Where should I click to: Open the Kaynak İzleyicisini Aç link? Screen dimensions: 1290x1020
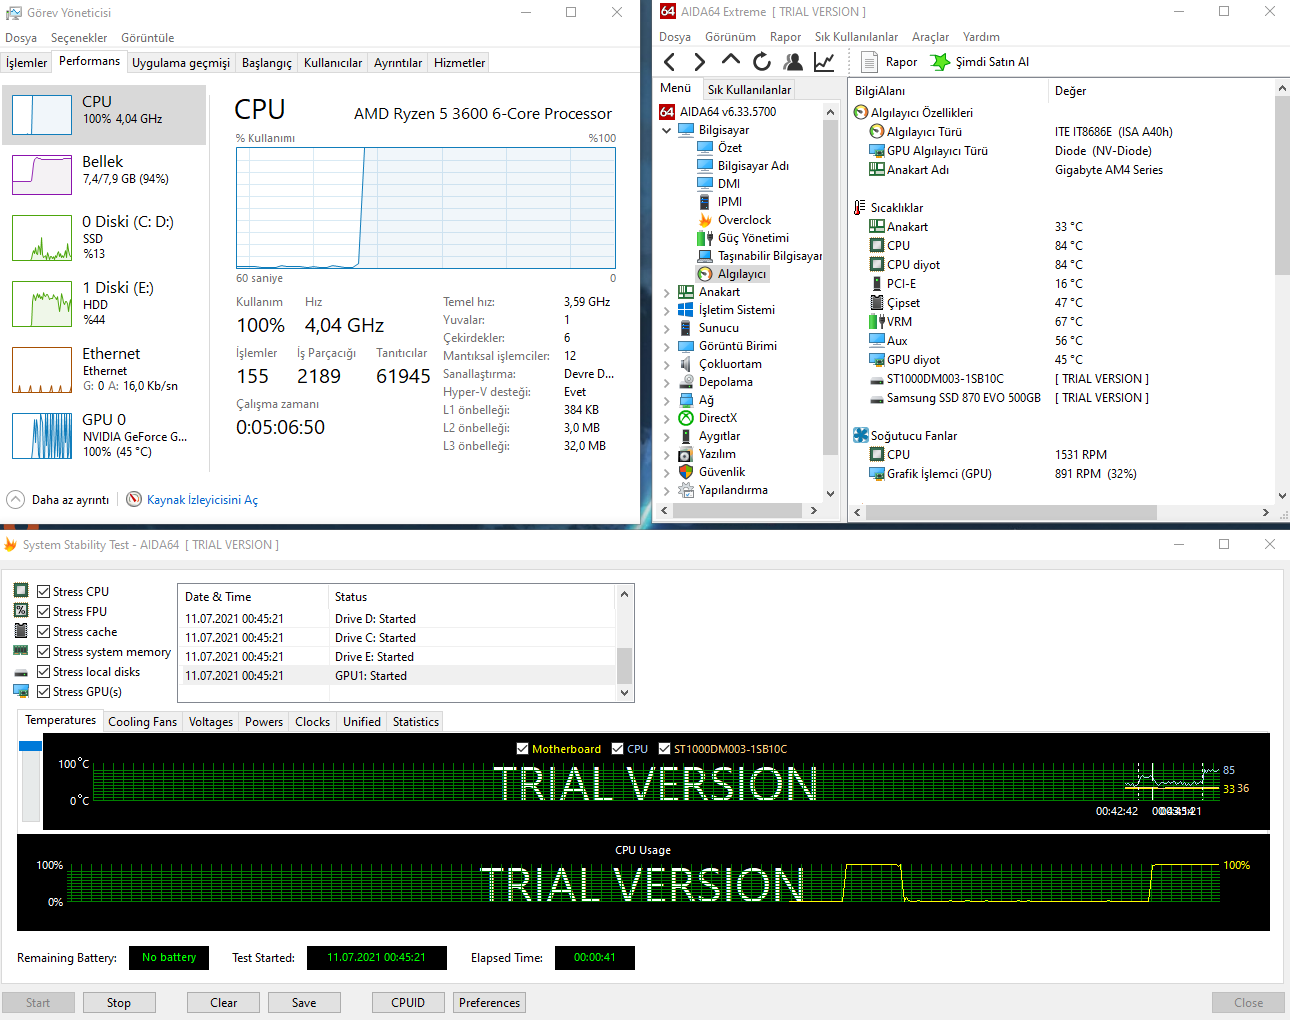click(202, 500)
